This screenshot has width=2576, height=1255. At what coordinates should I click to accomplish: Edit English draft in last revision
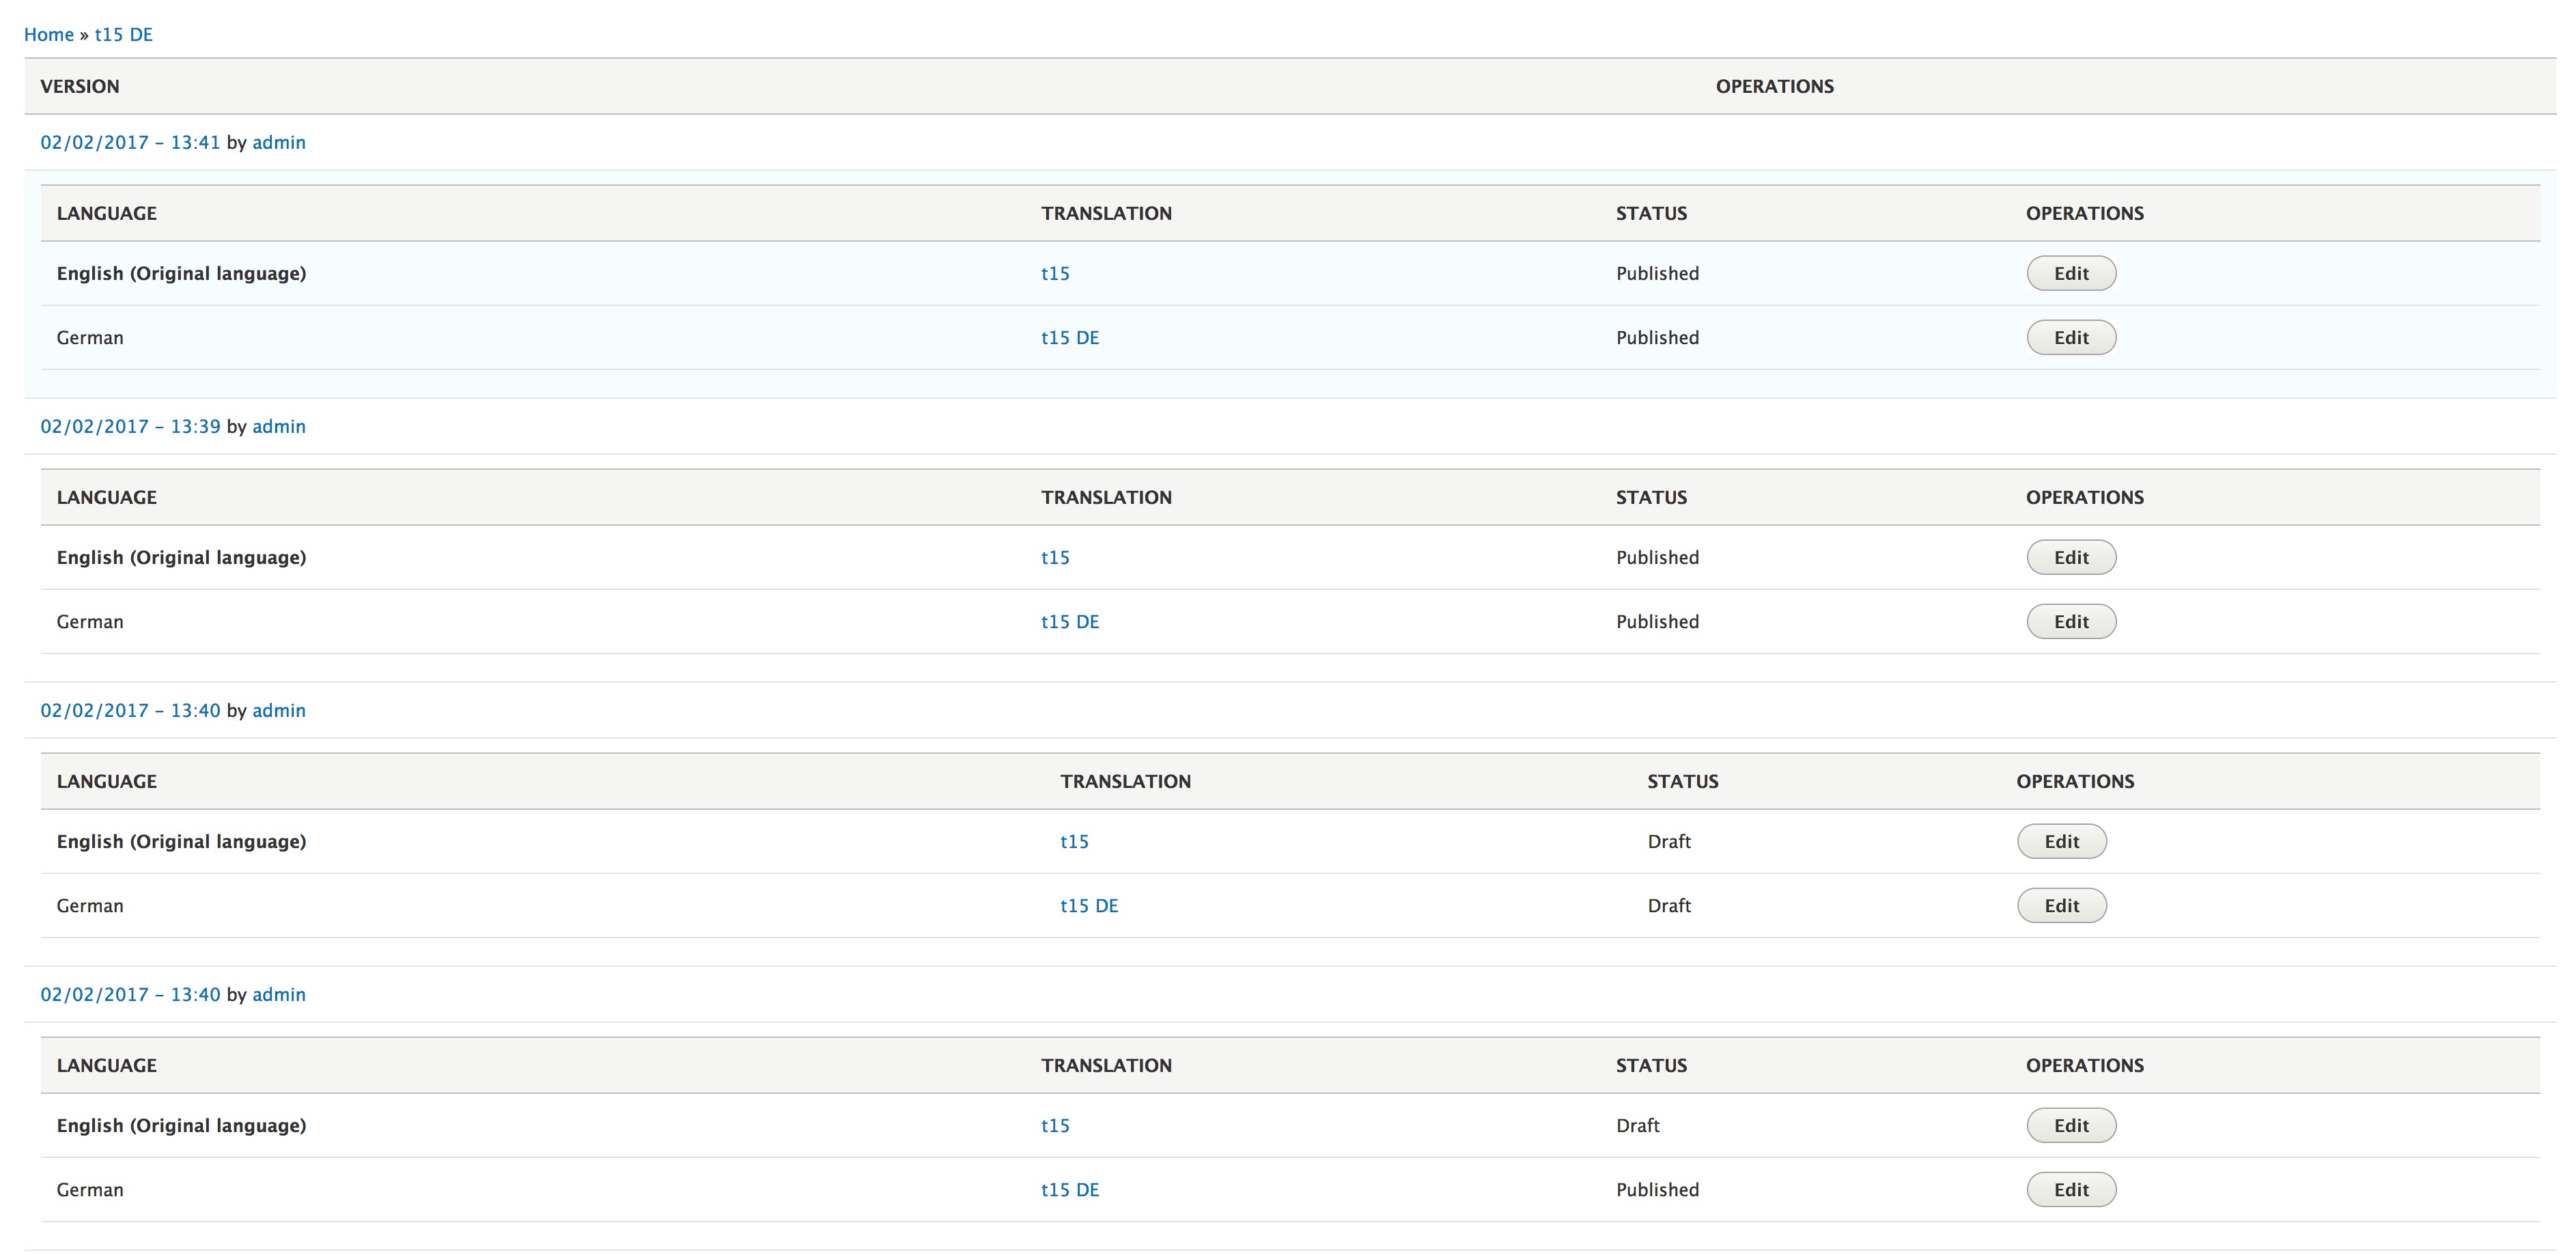point(2070,1125)
